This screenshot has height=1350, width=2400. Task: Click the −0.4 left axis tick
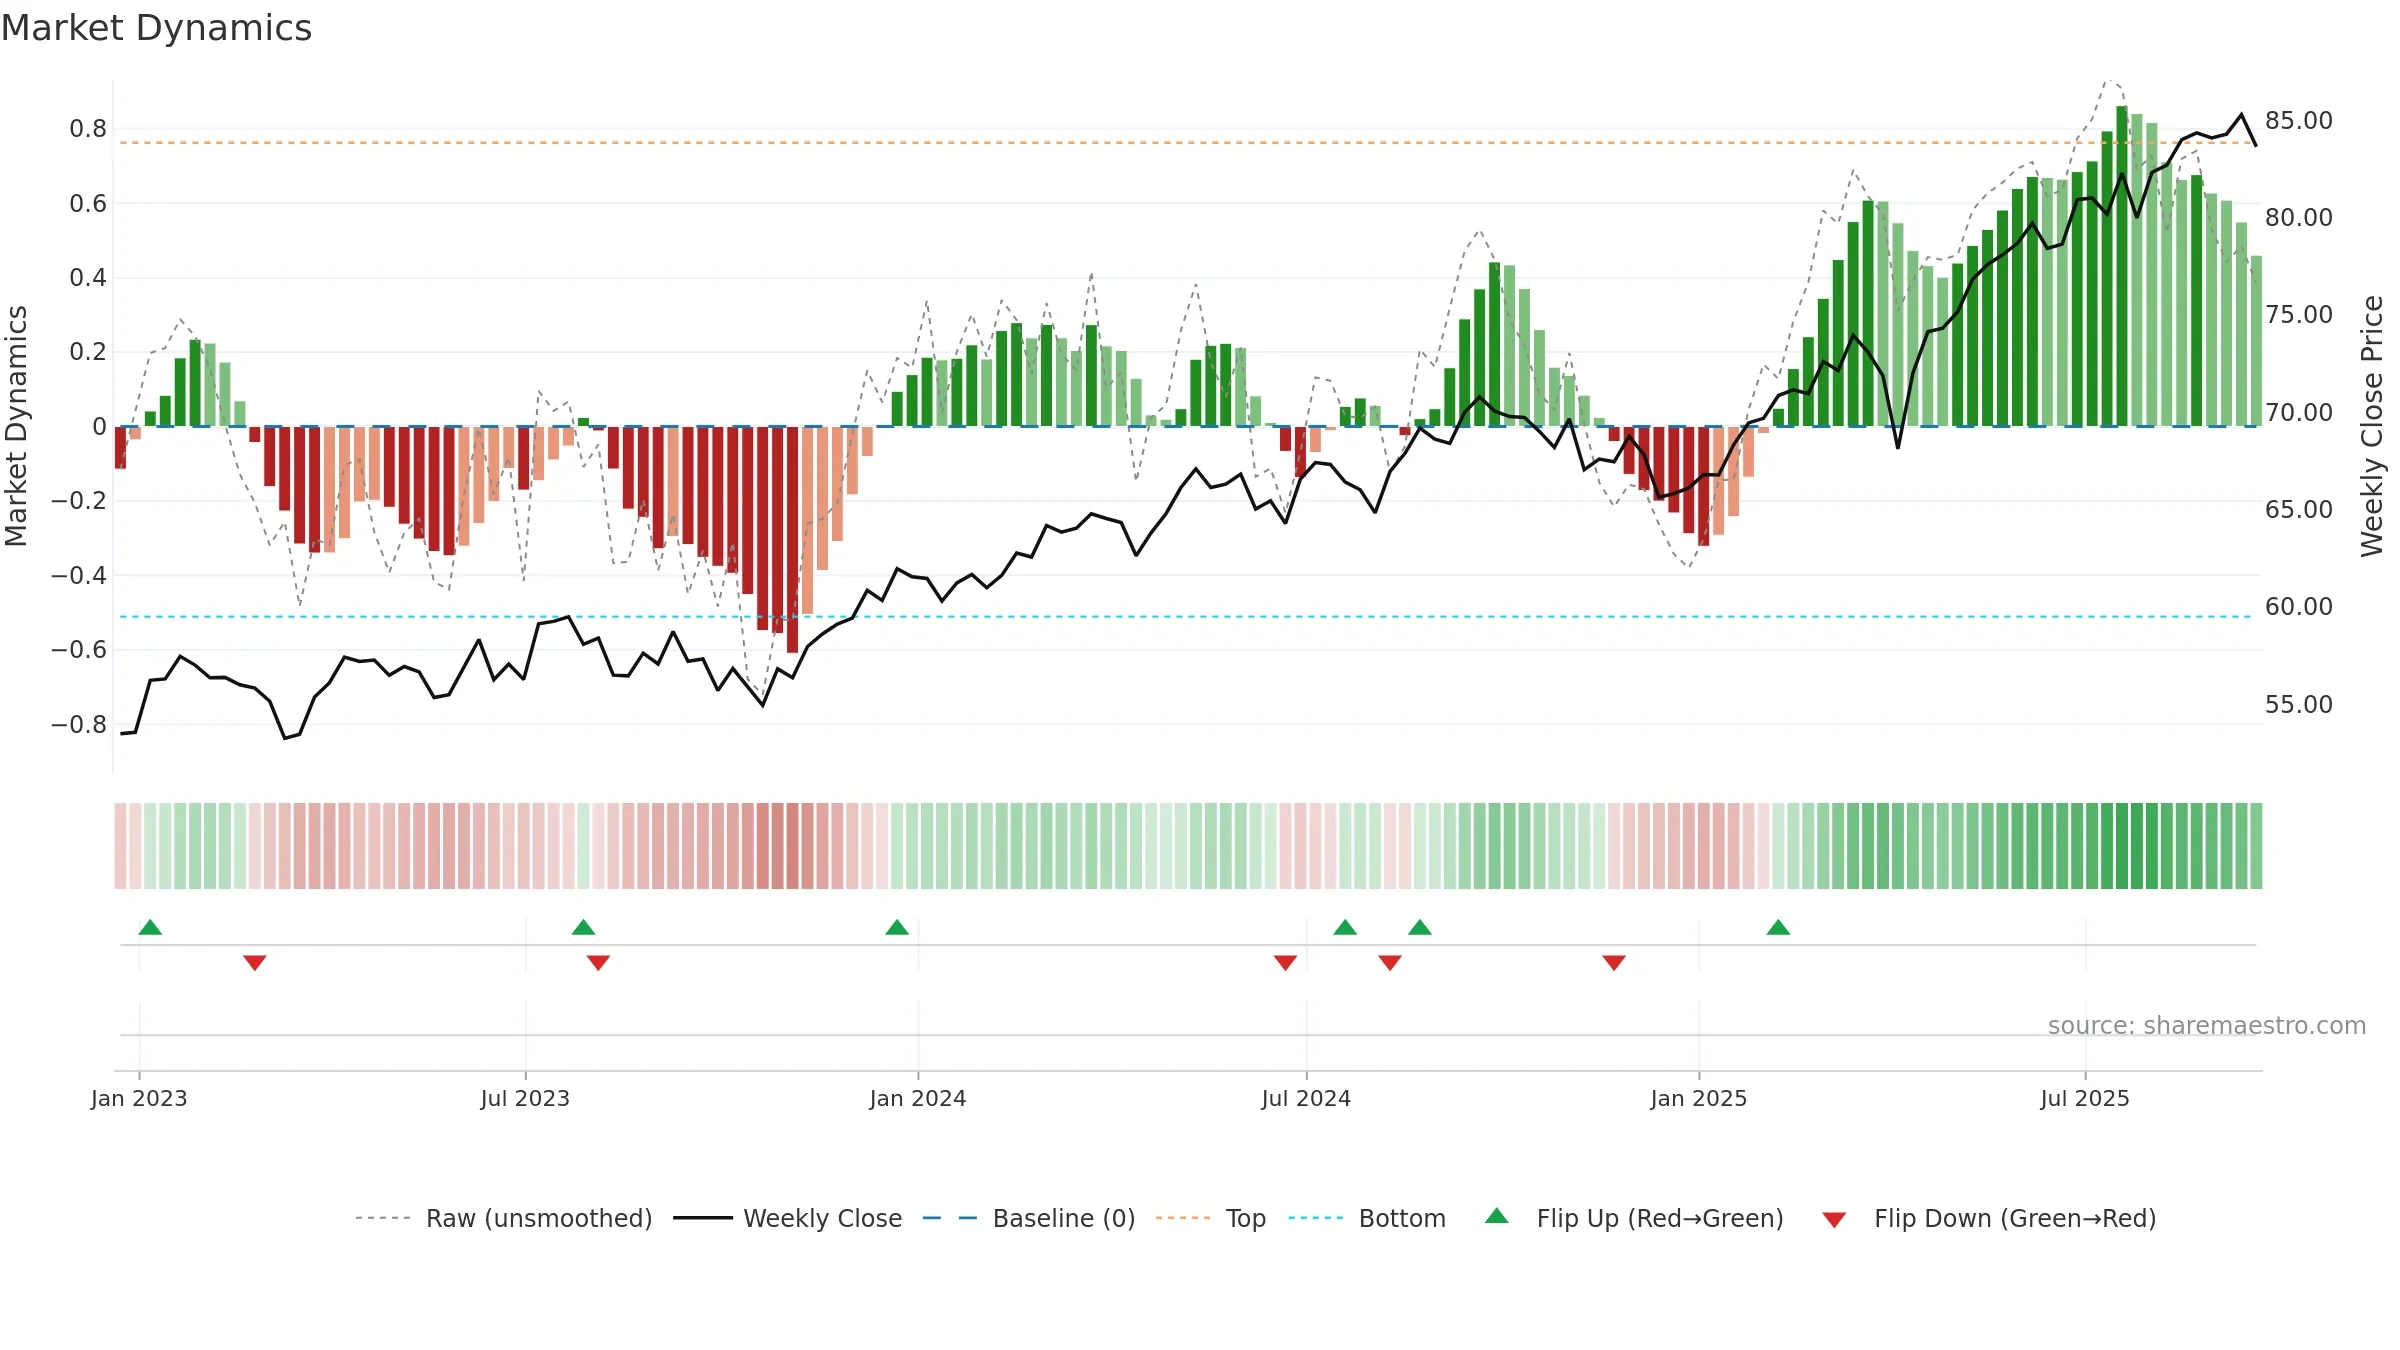click(79, 576)
